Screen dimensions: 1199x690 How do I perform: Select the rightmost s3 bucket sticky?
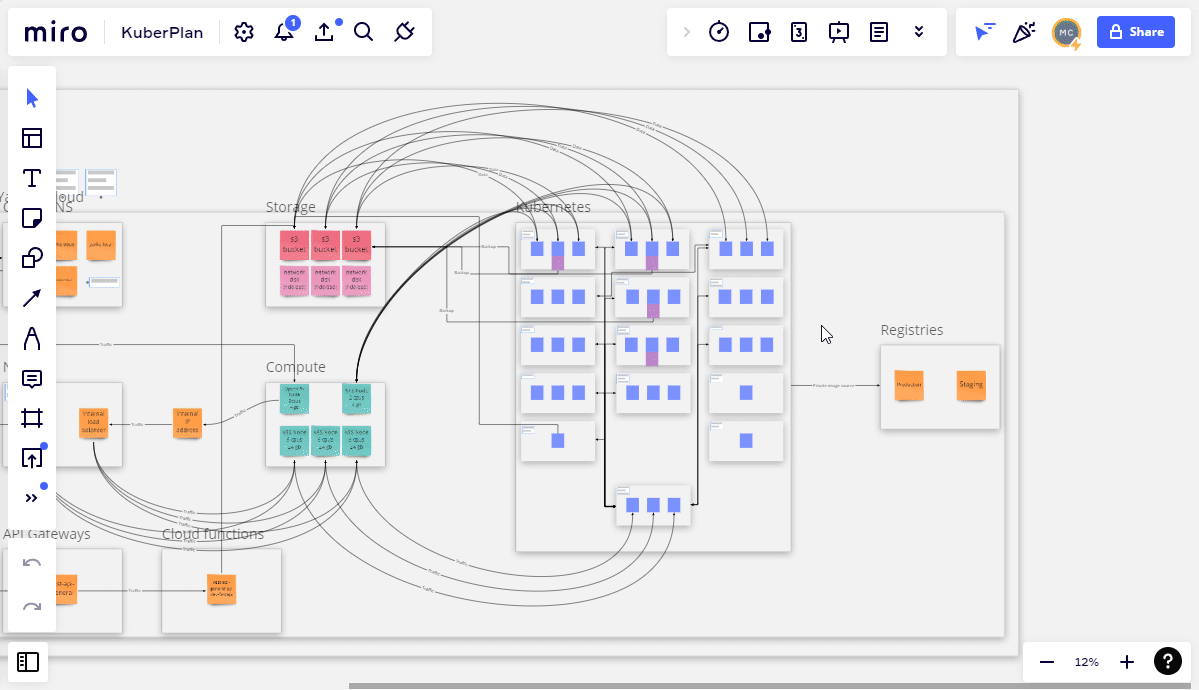click(x=356, y=245)
